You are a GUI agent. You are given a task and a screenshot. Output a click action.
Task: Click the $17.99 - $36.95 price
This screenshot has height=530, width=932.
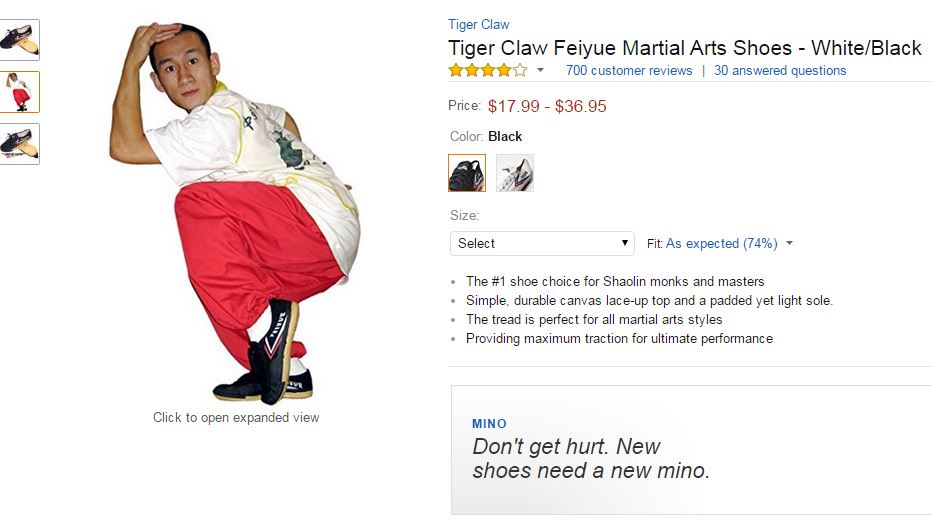(547, 106)
